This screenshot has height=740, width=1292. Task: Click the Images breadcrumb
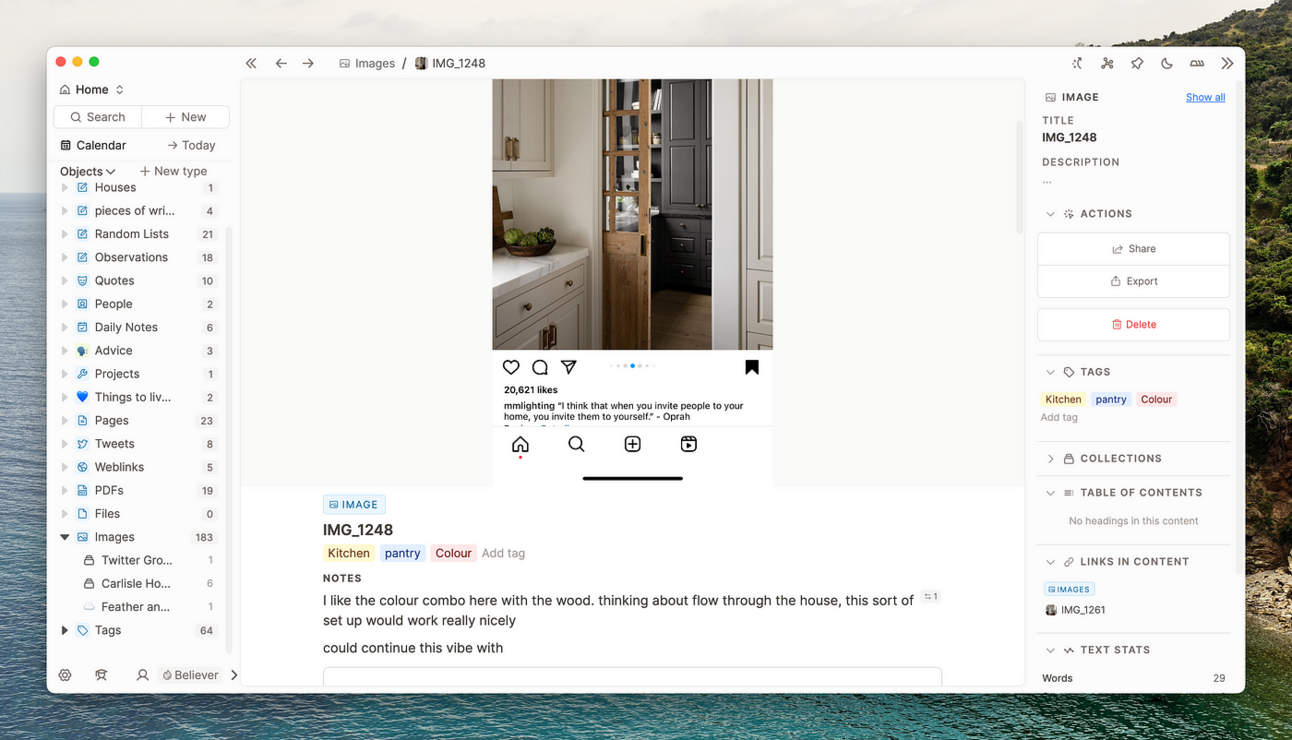[367, 63]
